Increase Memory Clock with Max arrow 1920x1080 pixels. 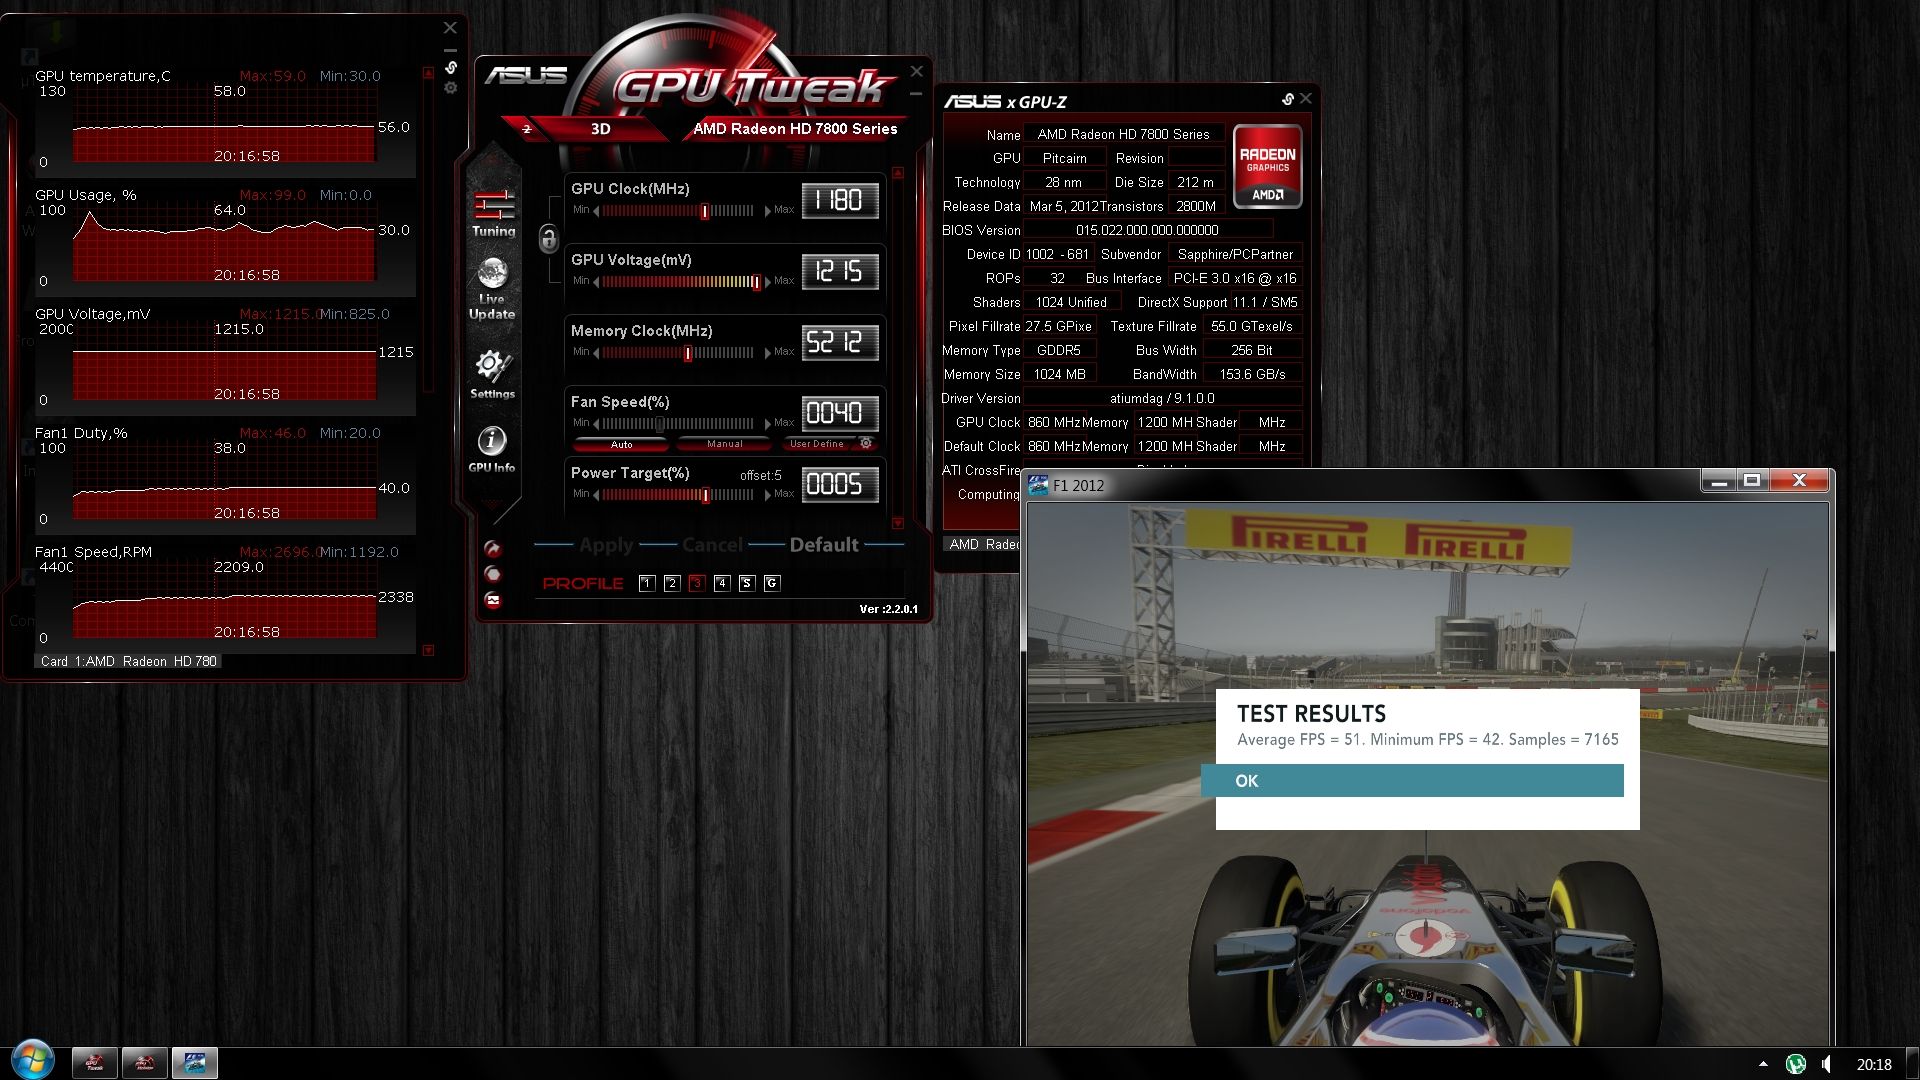[x=768, y=353]
